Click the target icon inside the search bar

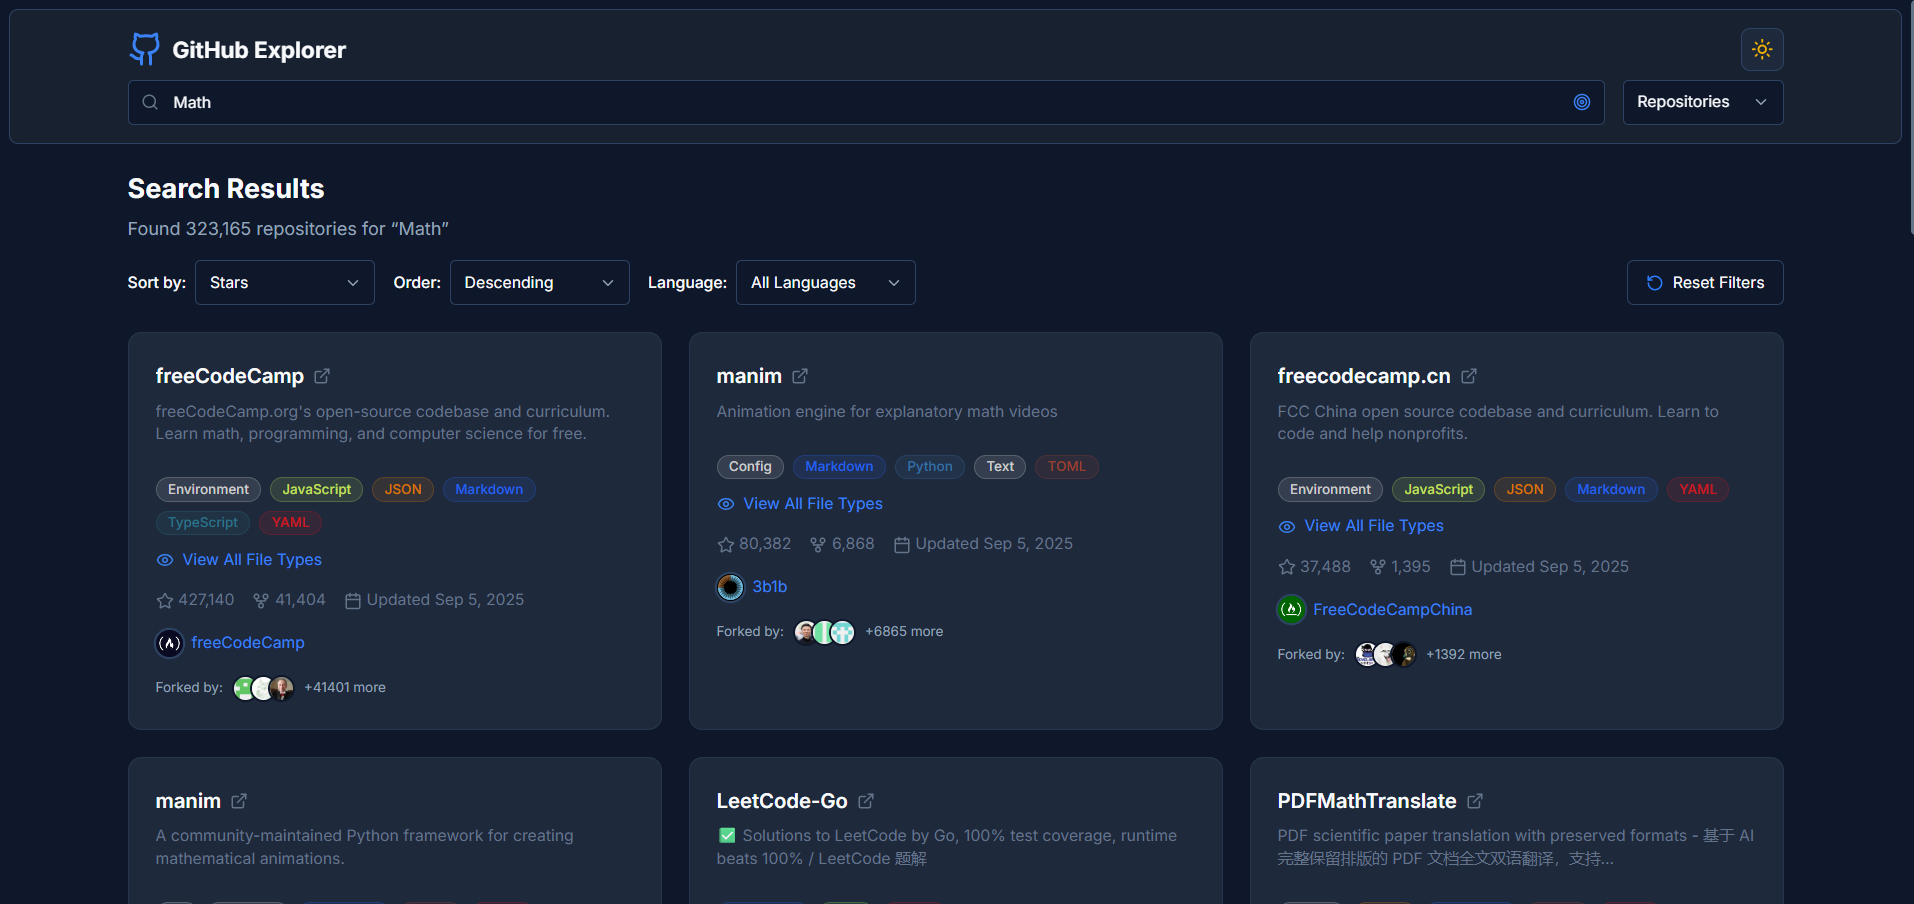point(1582,102)
